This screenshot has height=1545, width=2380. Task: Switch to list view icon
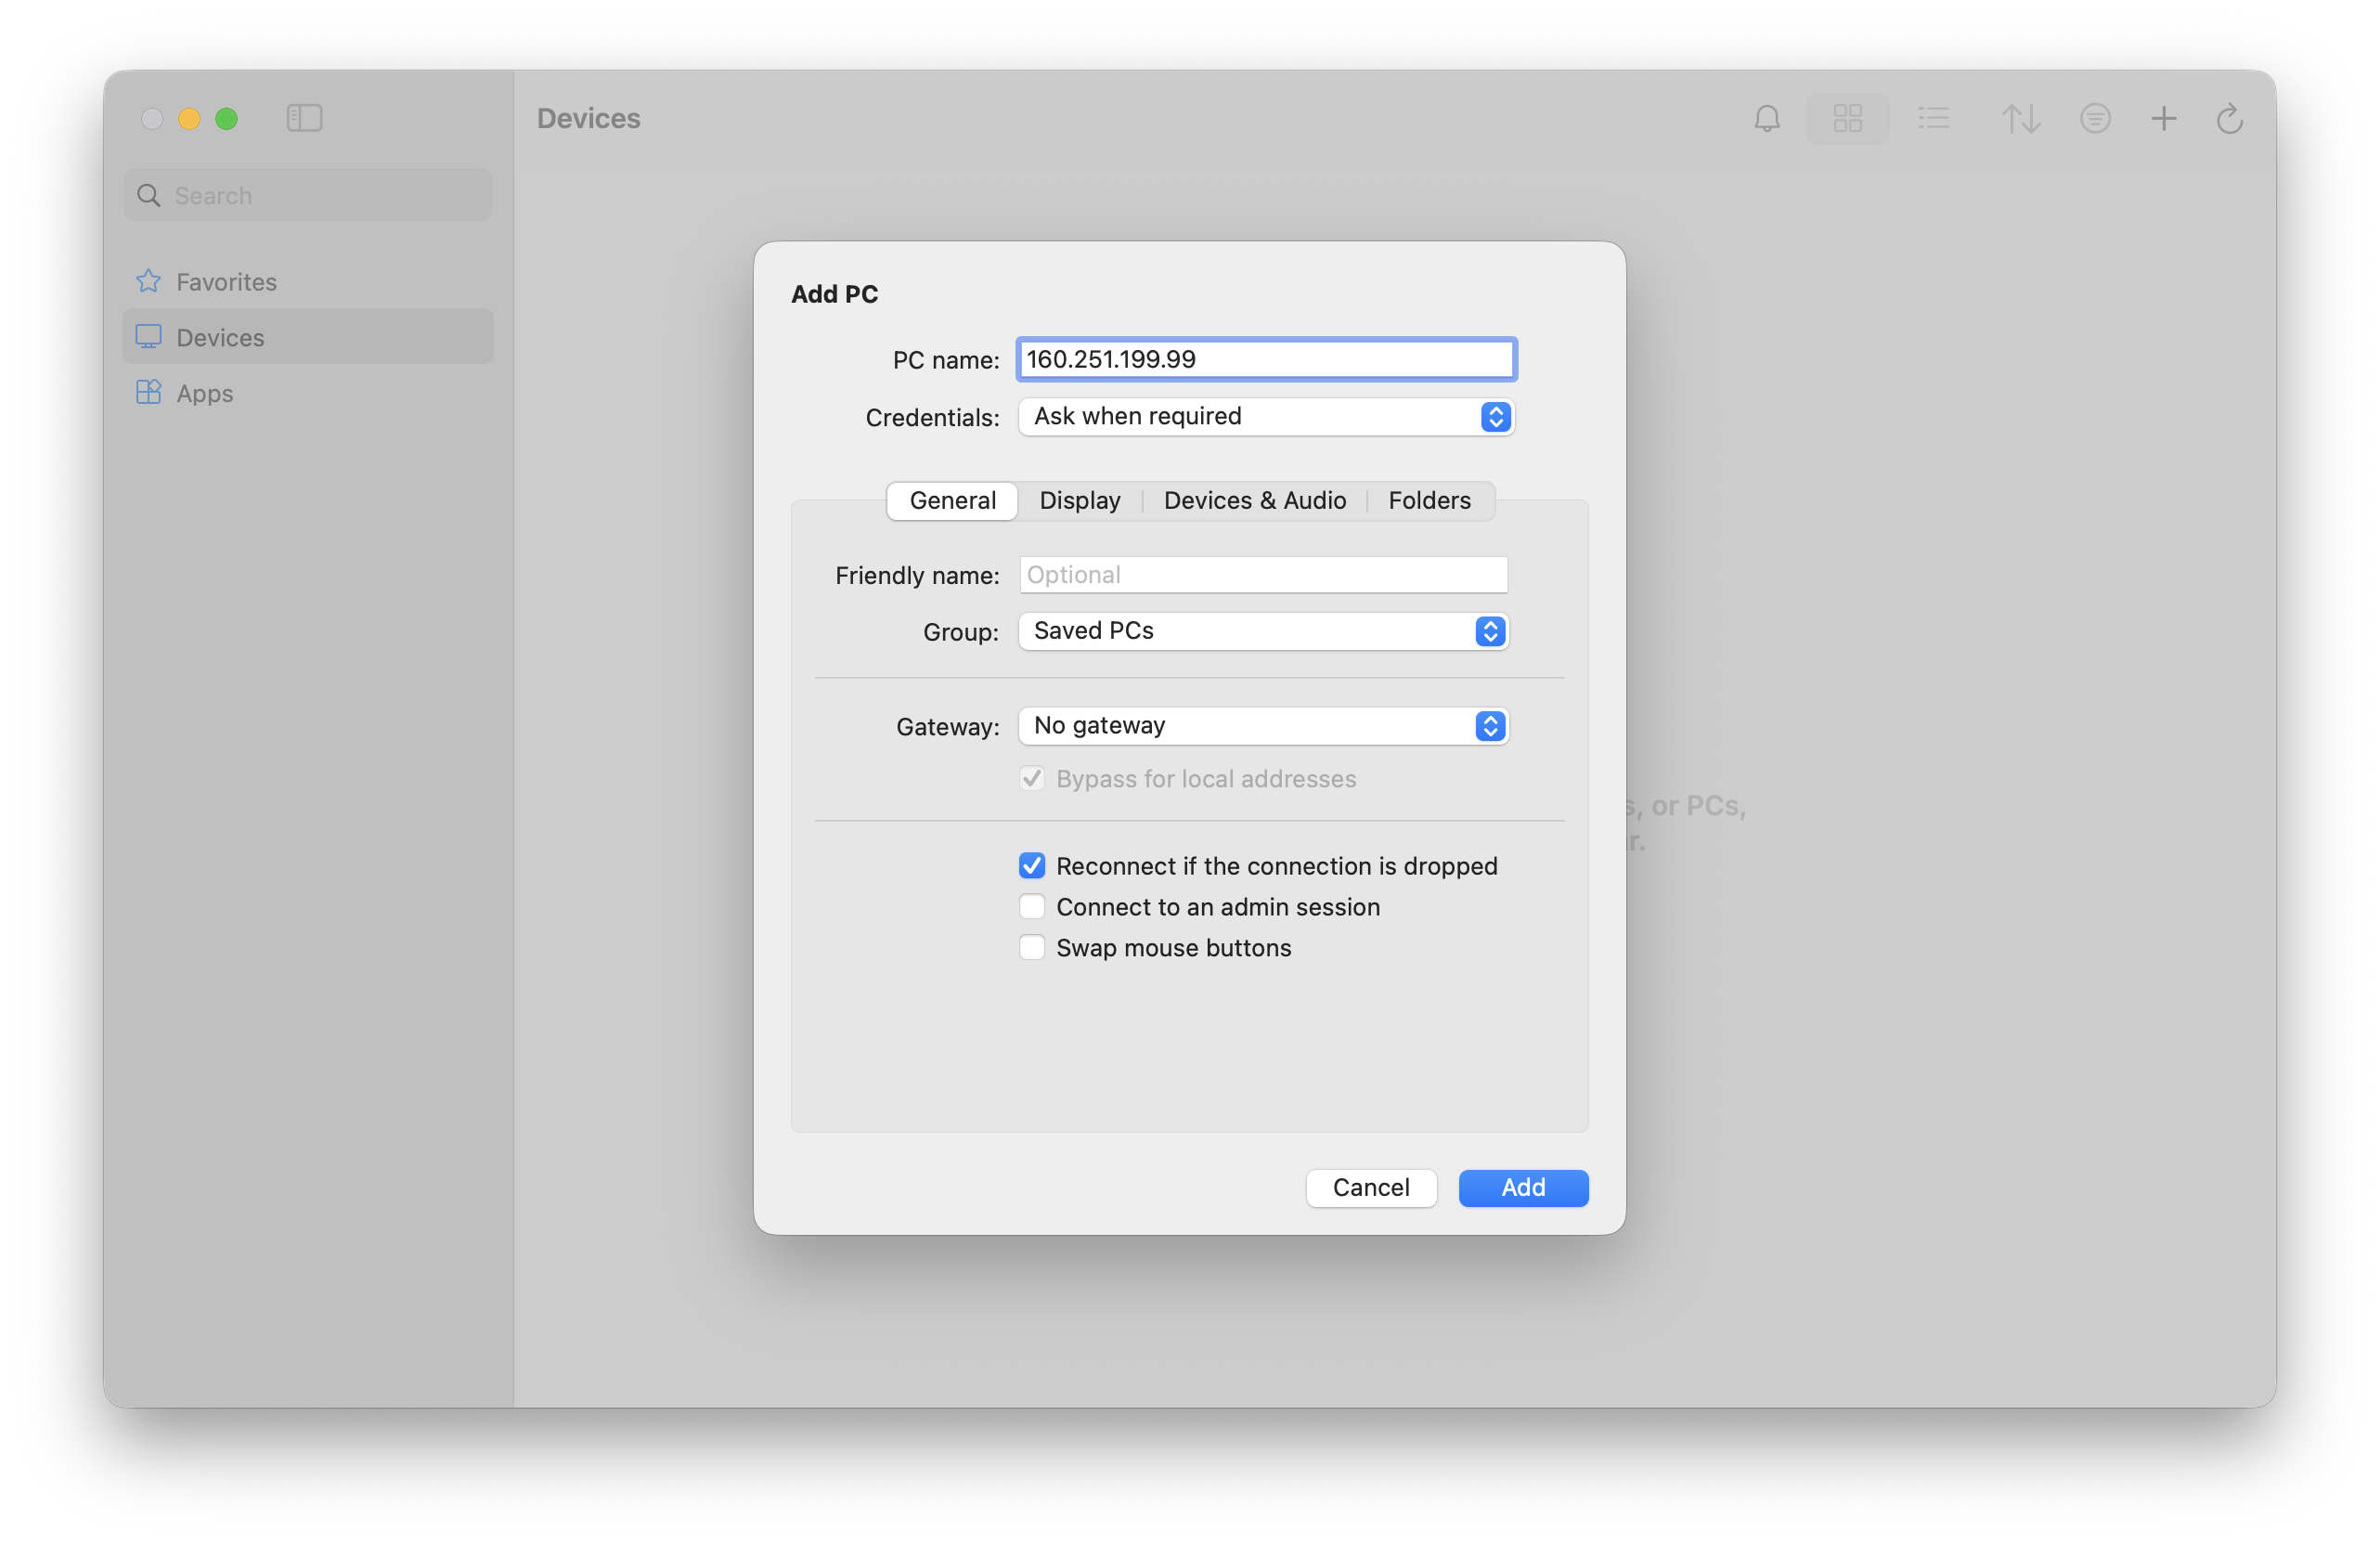(x=1933, y=119)
